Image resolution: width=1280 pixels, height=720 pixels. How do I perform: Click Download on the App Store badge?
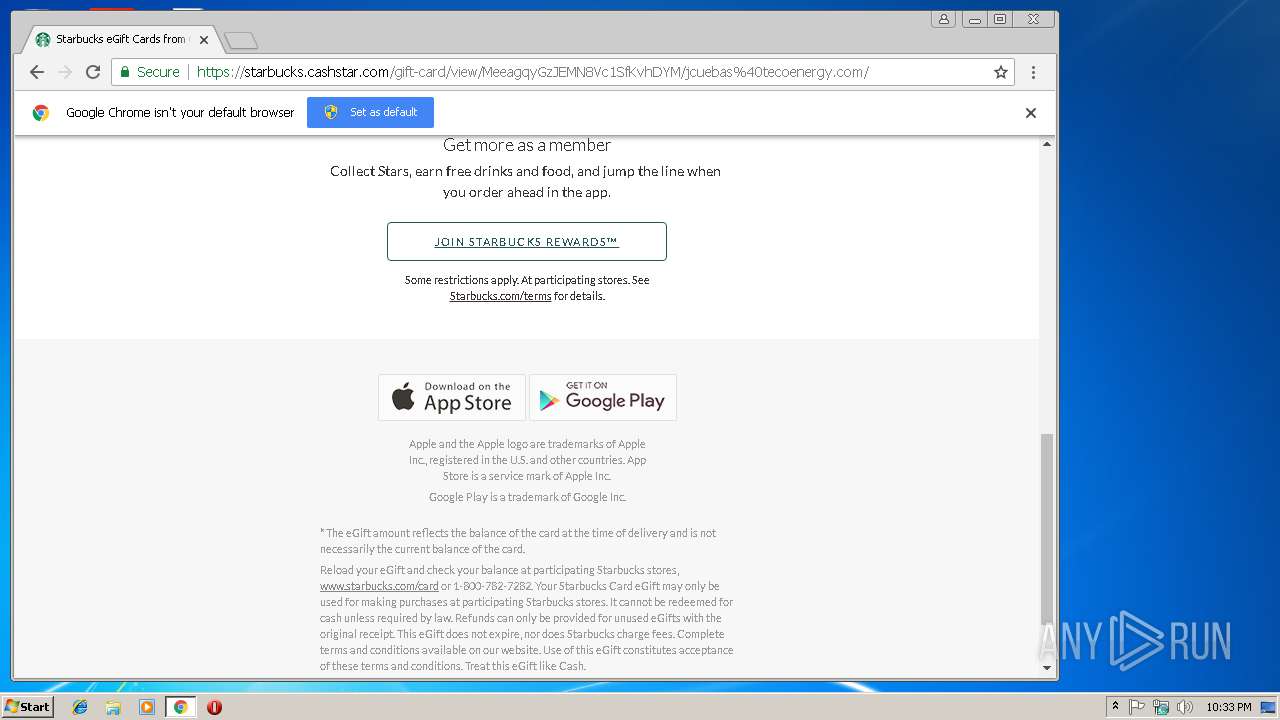tap(452, 397)
